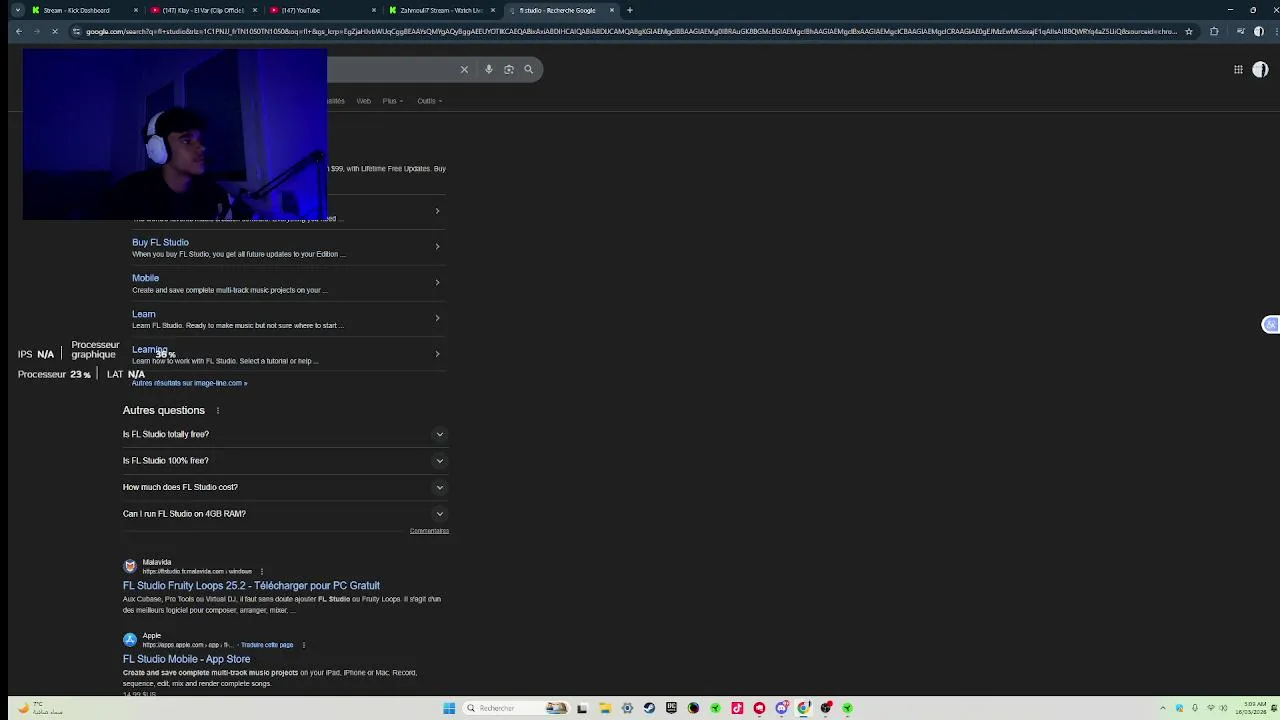Click the browser address bar URL

click(630, 31)
